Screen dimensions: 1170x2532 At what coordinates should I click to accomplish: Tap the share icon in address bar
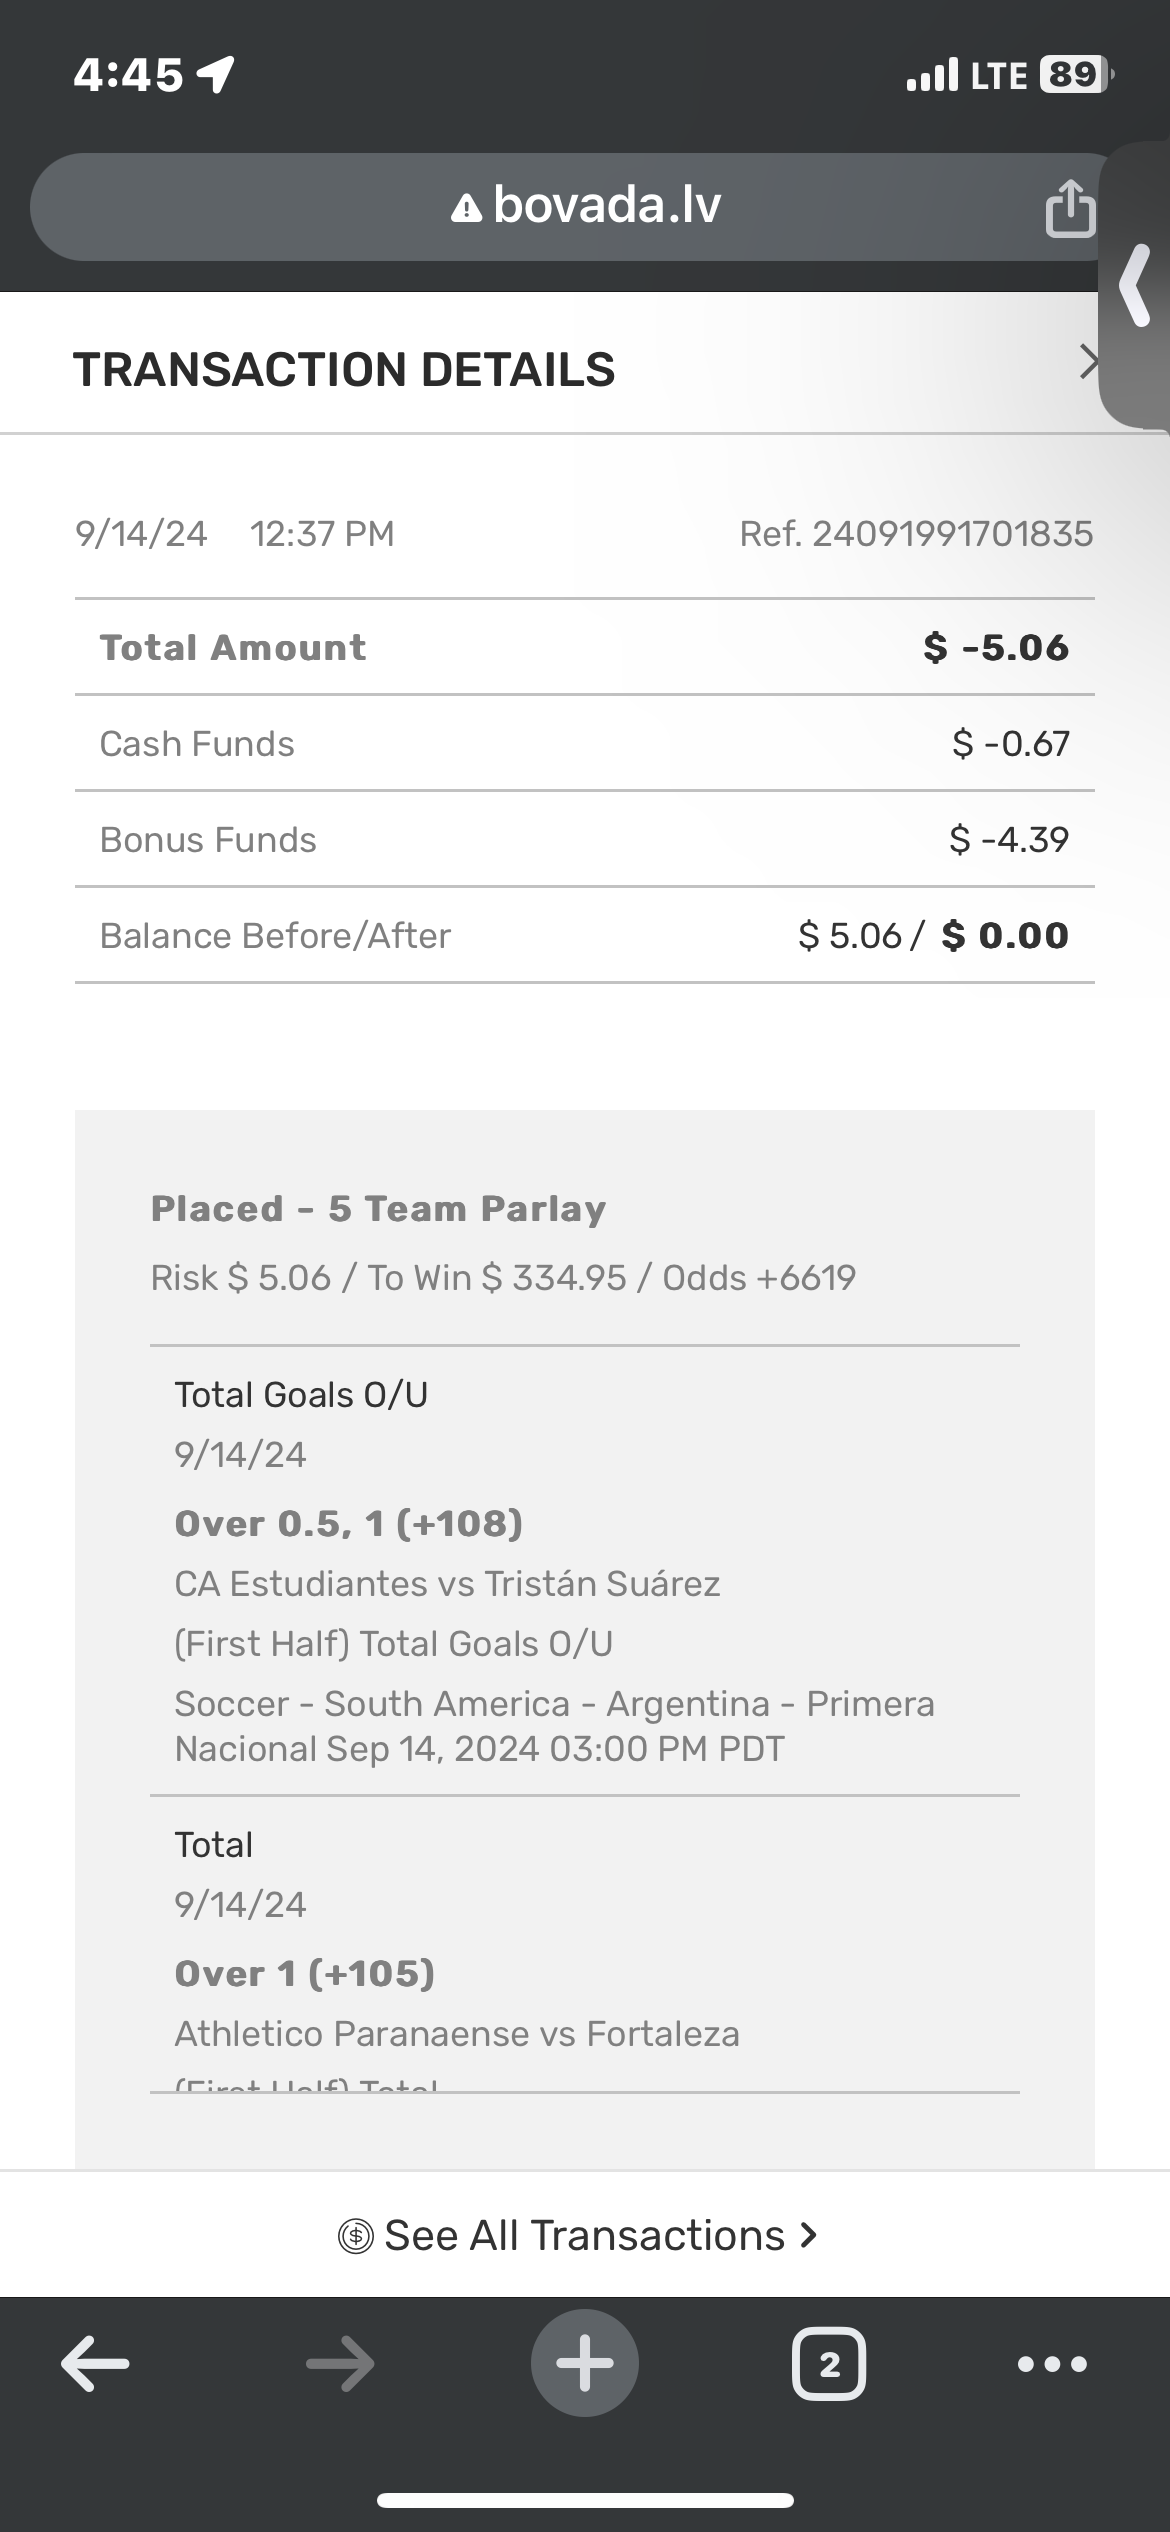(1069, 208)
